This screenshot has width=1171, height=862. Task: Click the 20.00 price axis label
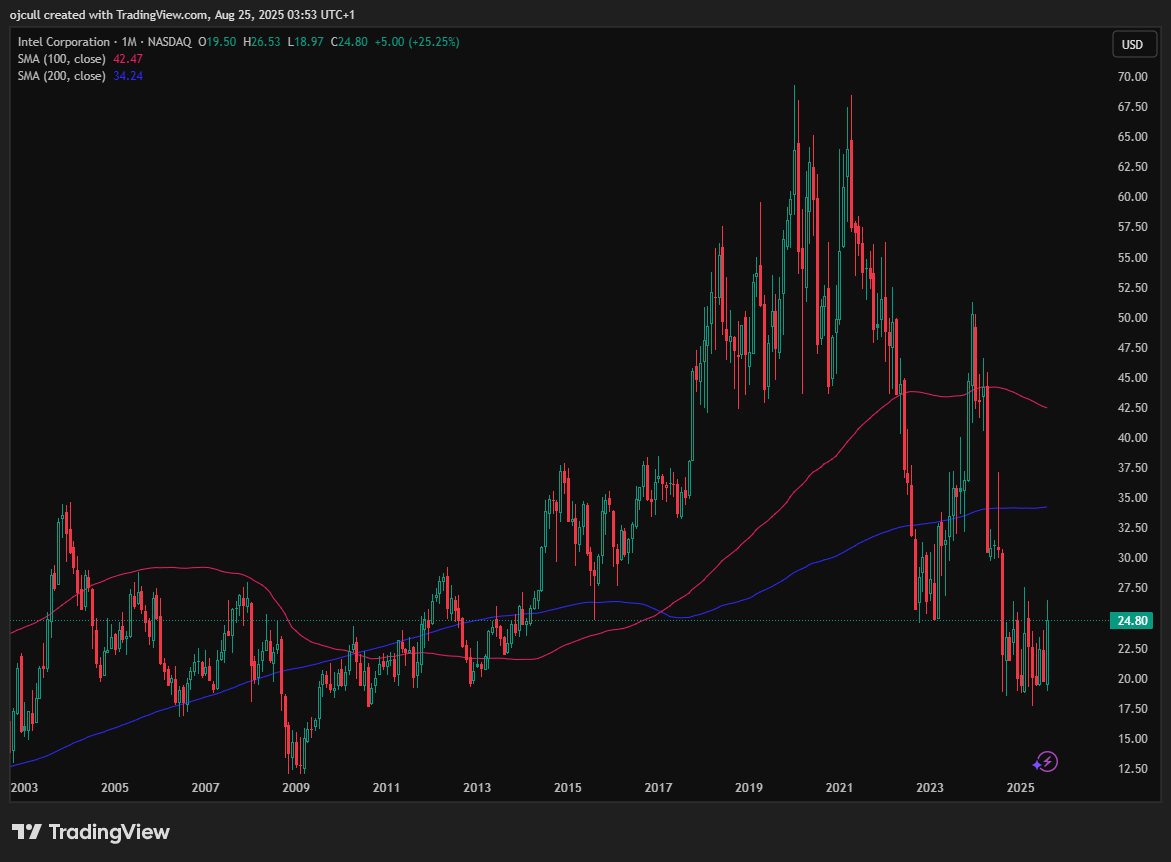point(1132,678)
